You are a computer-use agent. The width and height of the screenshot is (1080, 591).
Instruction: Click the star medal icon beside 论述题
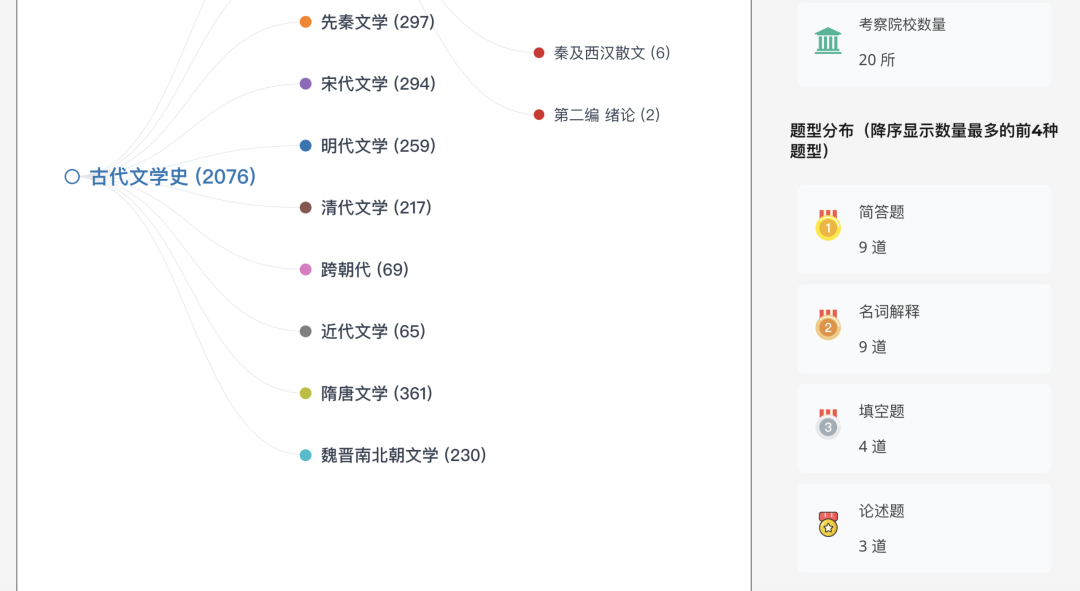828,524
